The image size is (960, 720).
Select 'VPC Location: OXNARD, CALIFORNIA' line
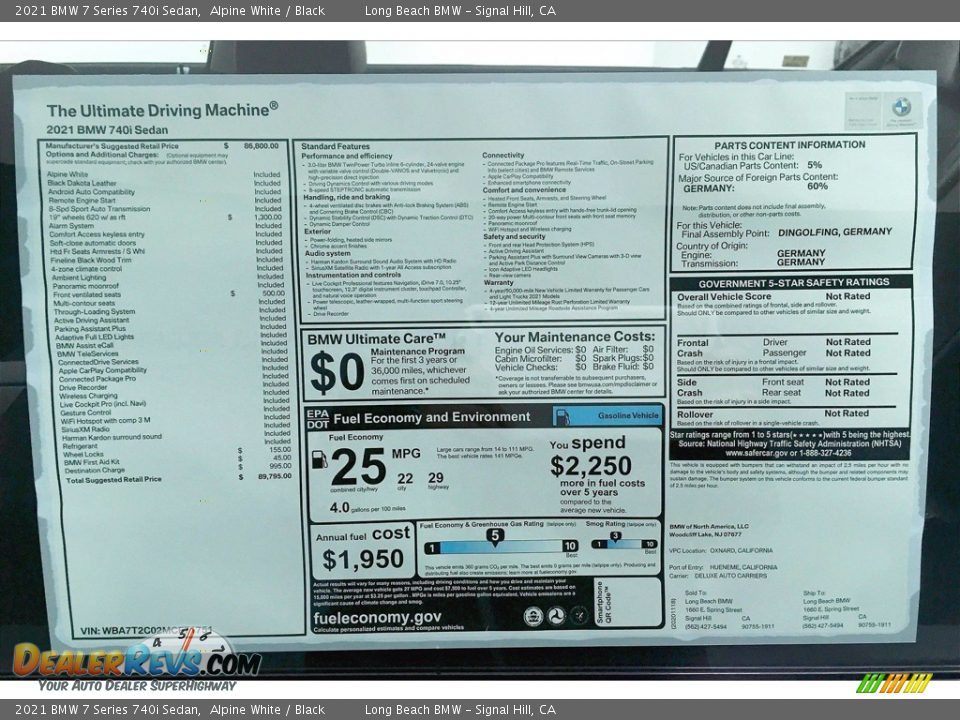pos(721,550)
